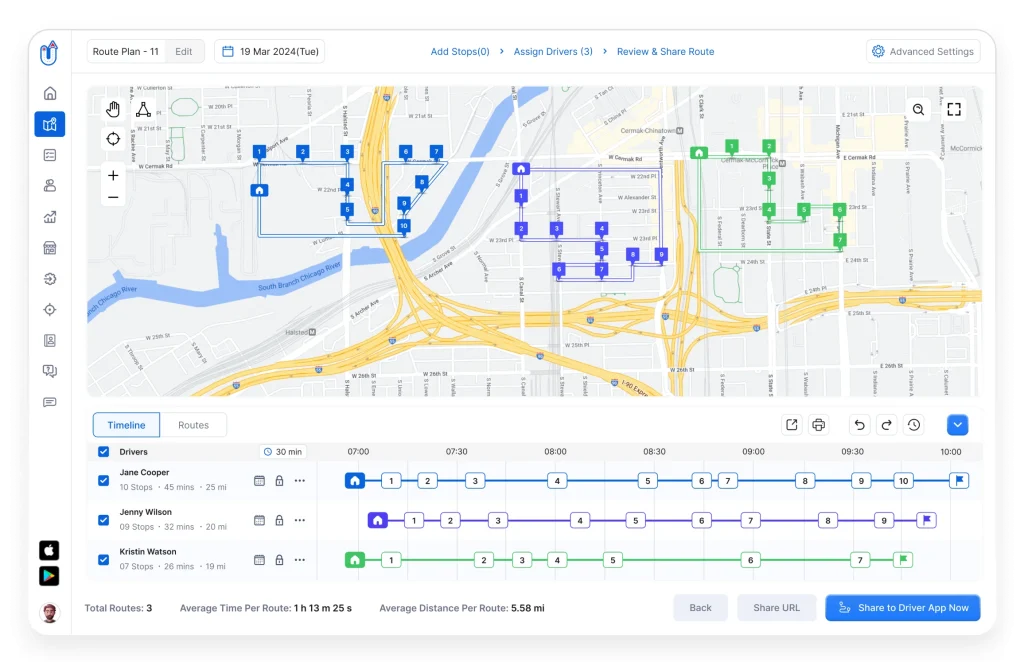Switch to the Routes tab
This screenshot has height=662, width=1024.
(193, 425)
